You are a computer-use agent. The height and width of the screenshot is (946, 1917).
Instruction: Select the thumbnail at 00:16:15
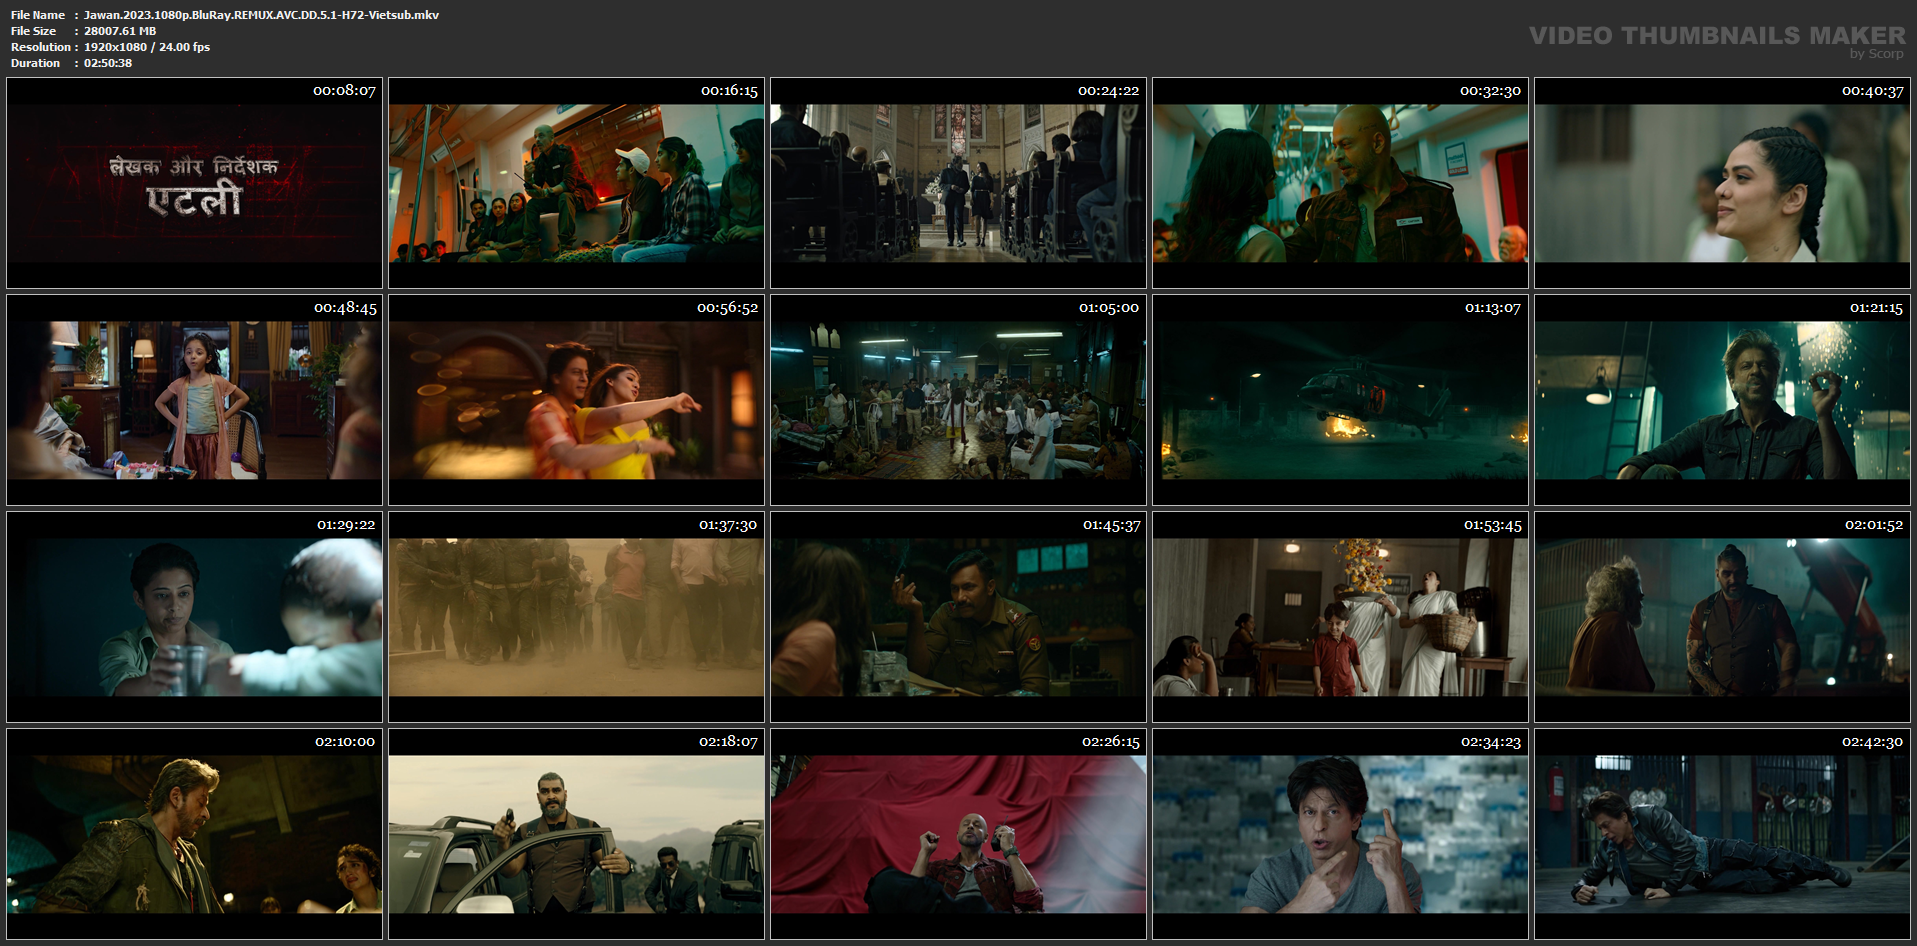click(x=576, y=183)
